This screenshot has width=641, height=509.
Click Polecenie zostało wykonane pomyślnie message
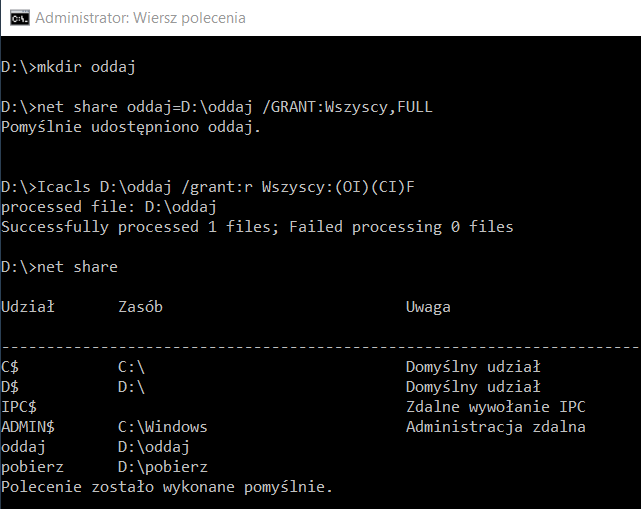[x=167, y=487]
